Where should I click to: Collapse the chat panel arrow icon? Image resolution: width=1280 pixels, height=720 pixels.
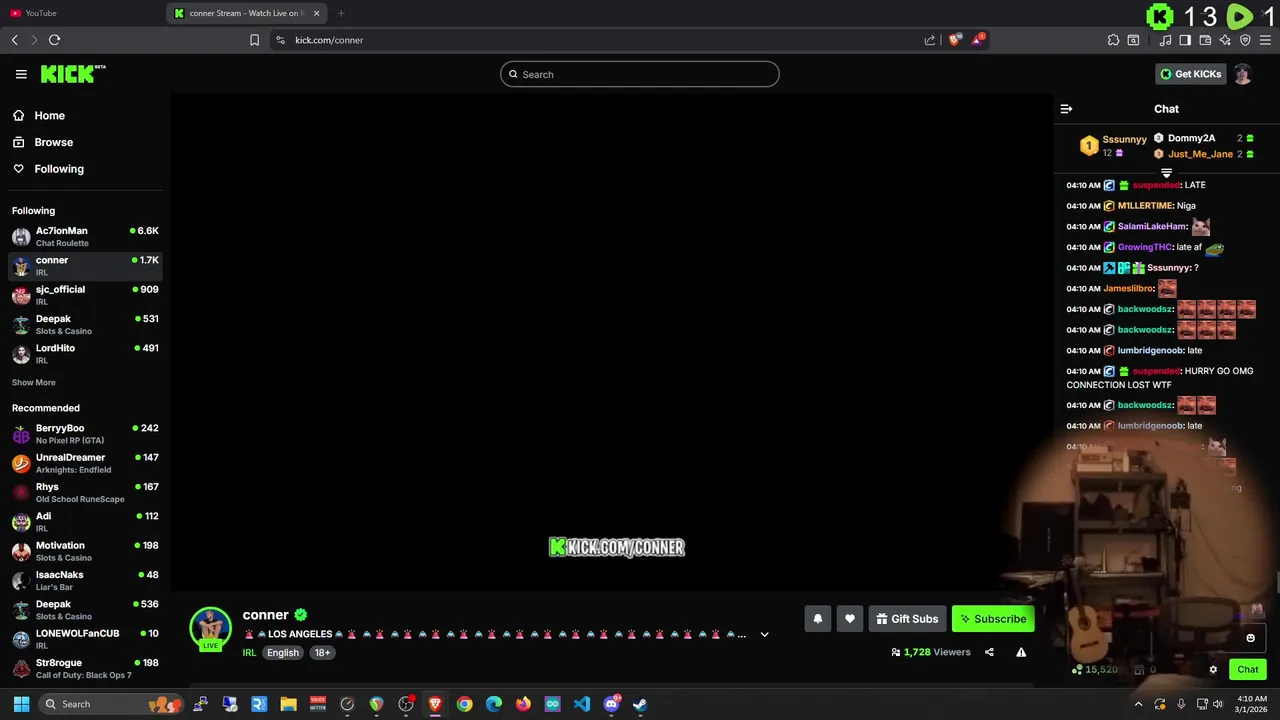coord(1066,109)
